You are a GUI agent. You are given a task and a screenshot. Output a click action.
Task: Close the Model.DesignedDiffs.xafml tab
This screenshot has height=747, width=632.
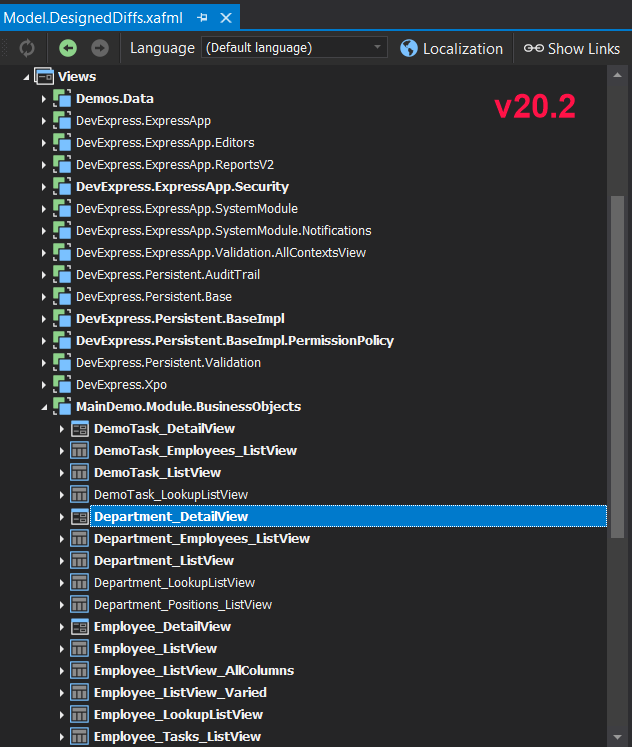point(226,18)
